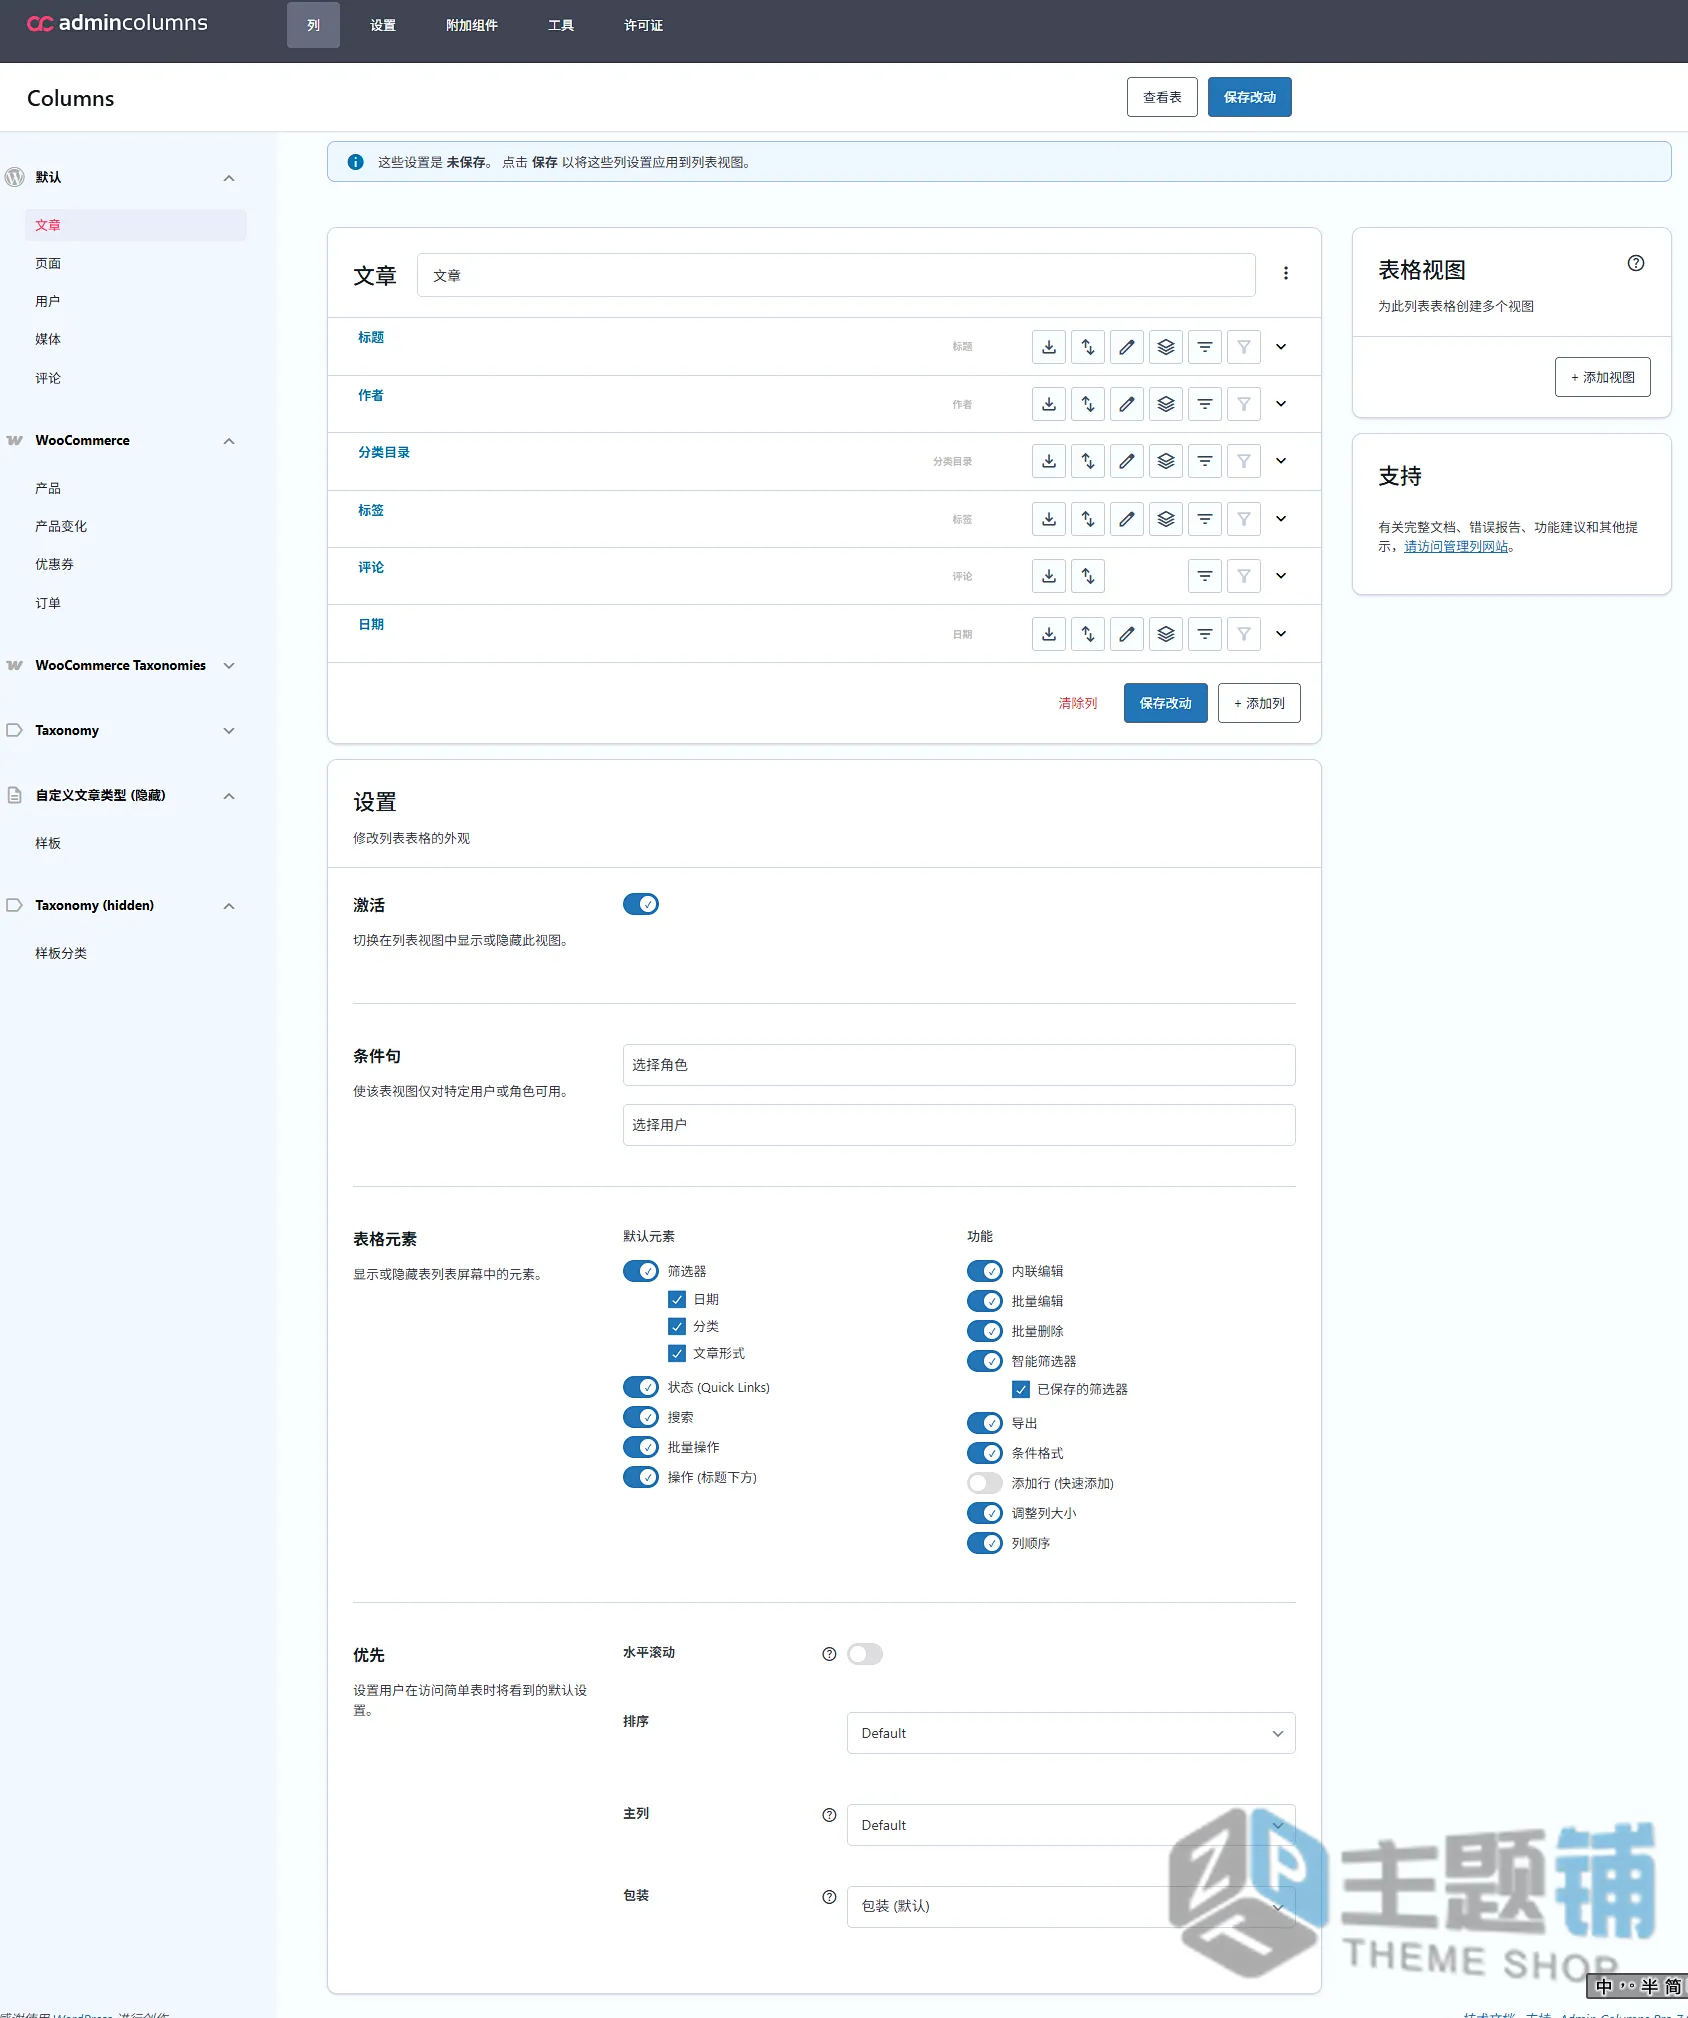This screenshot has width=1688, height=2018.
Task: Click the 清除列 link
Action: pos(1078,703)
